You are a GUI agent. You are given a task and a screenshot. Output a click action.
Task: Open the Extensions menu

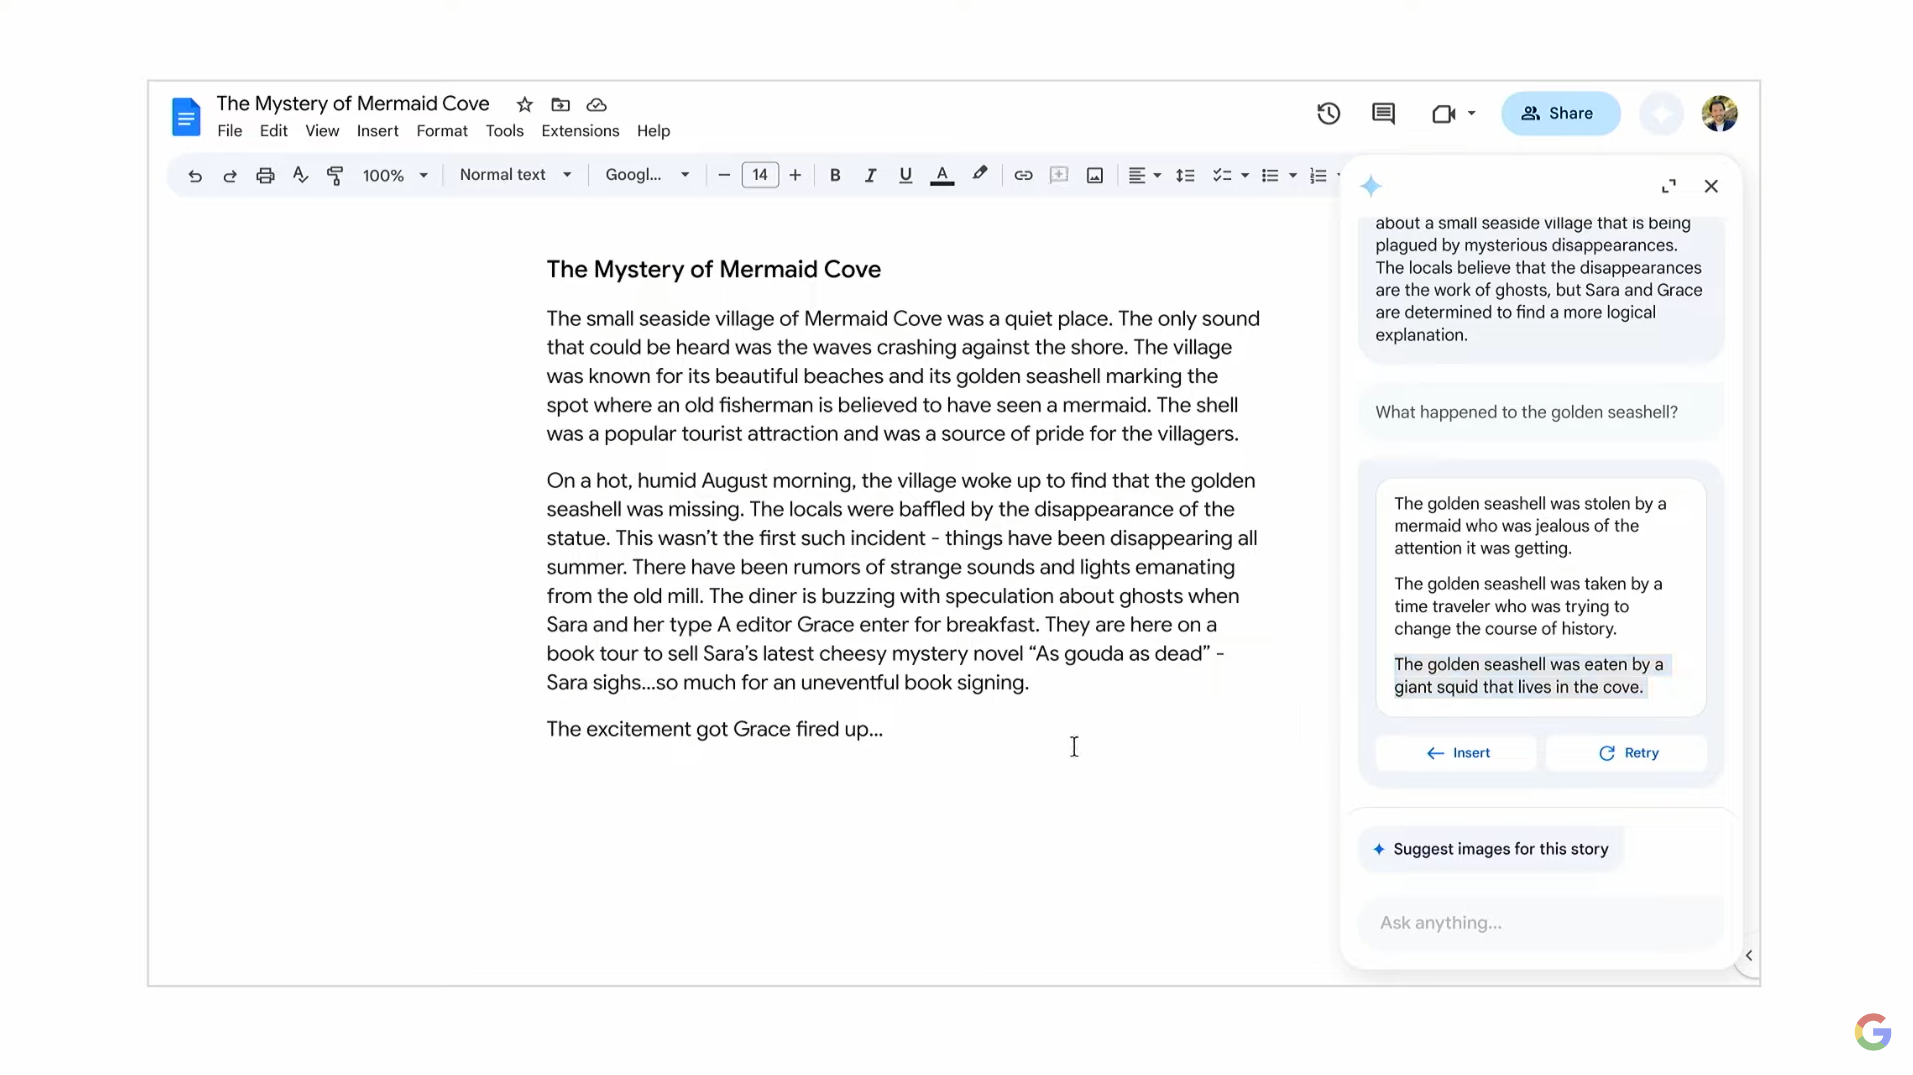point(580,131)
